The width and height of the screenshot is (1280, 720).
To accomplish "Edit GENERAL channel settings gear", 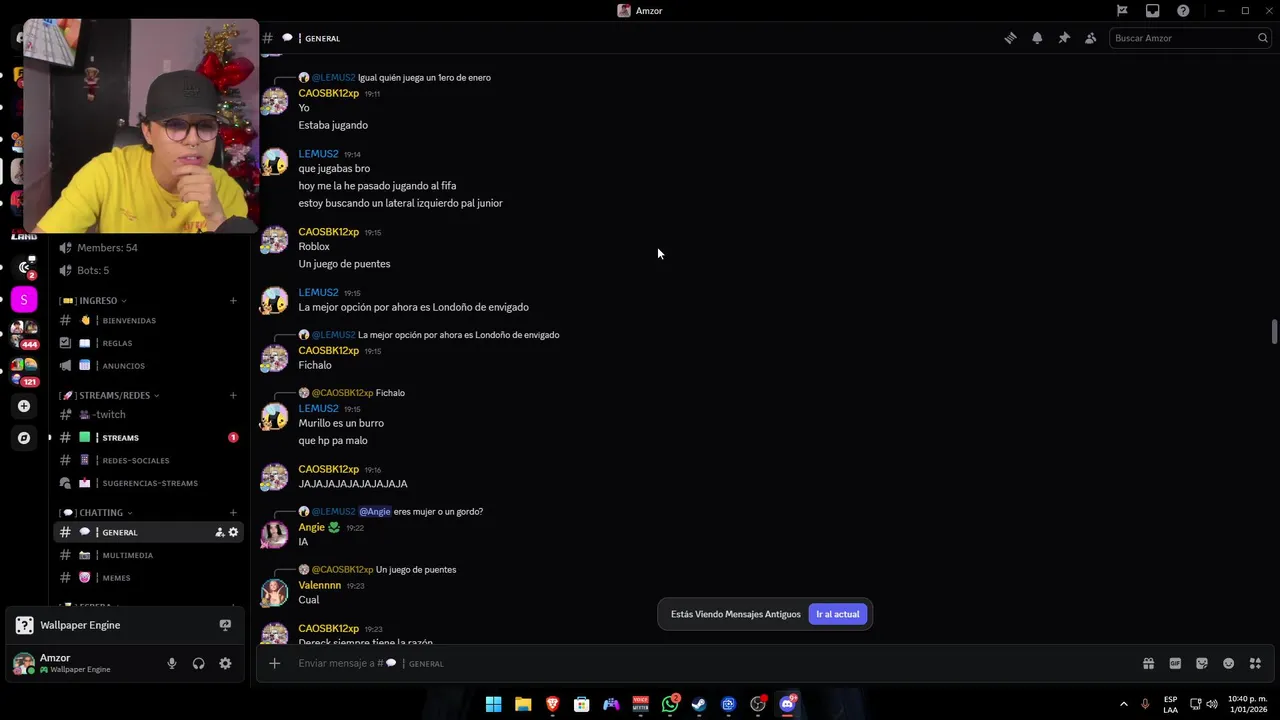I will (233, 532).
